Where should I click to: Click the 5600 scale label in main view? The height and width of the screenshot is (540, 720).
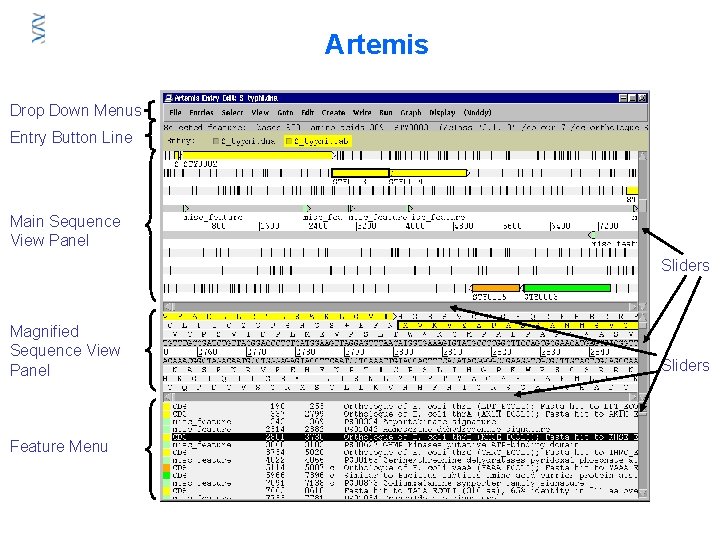(x=512, y=226)
